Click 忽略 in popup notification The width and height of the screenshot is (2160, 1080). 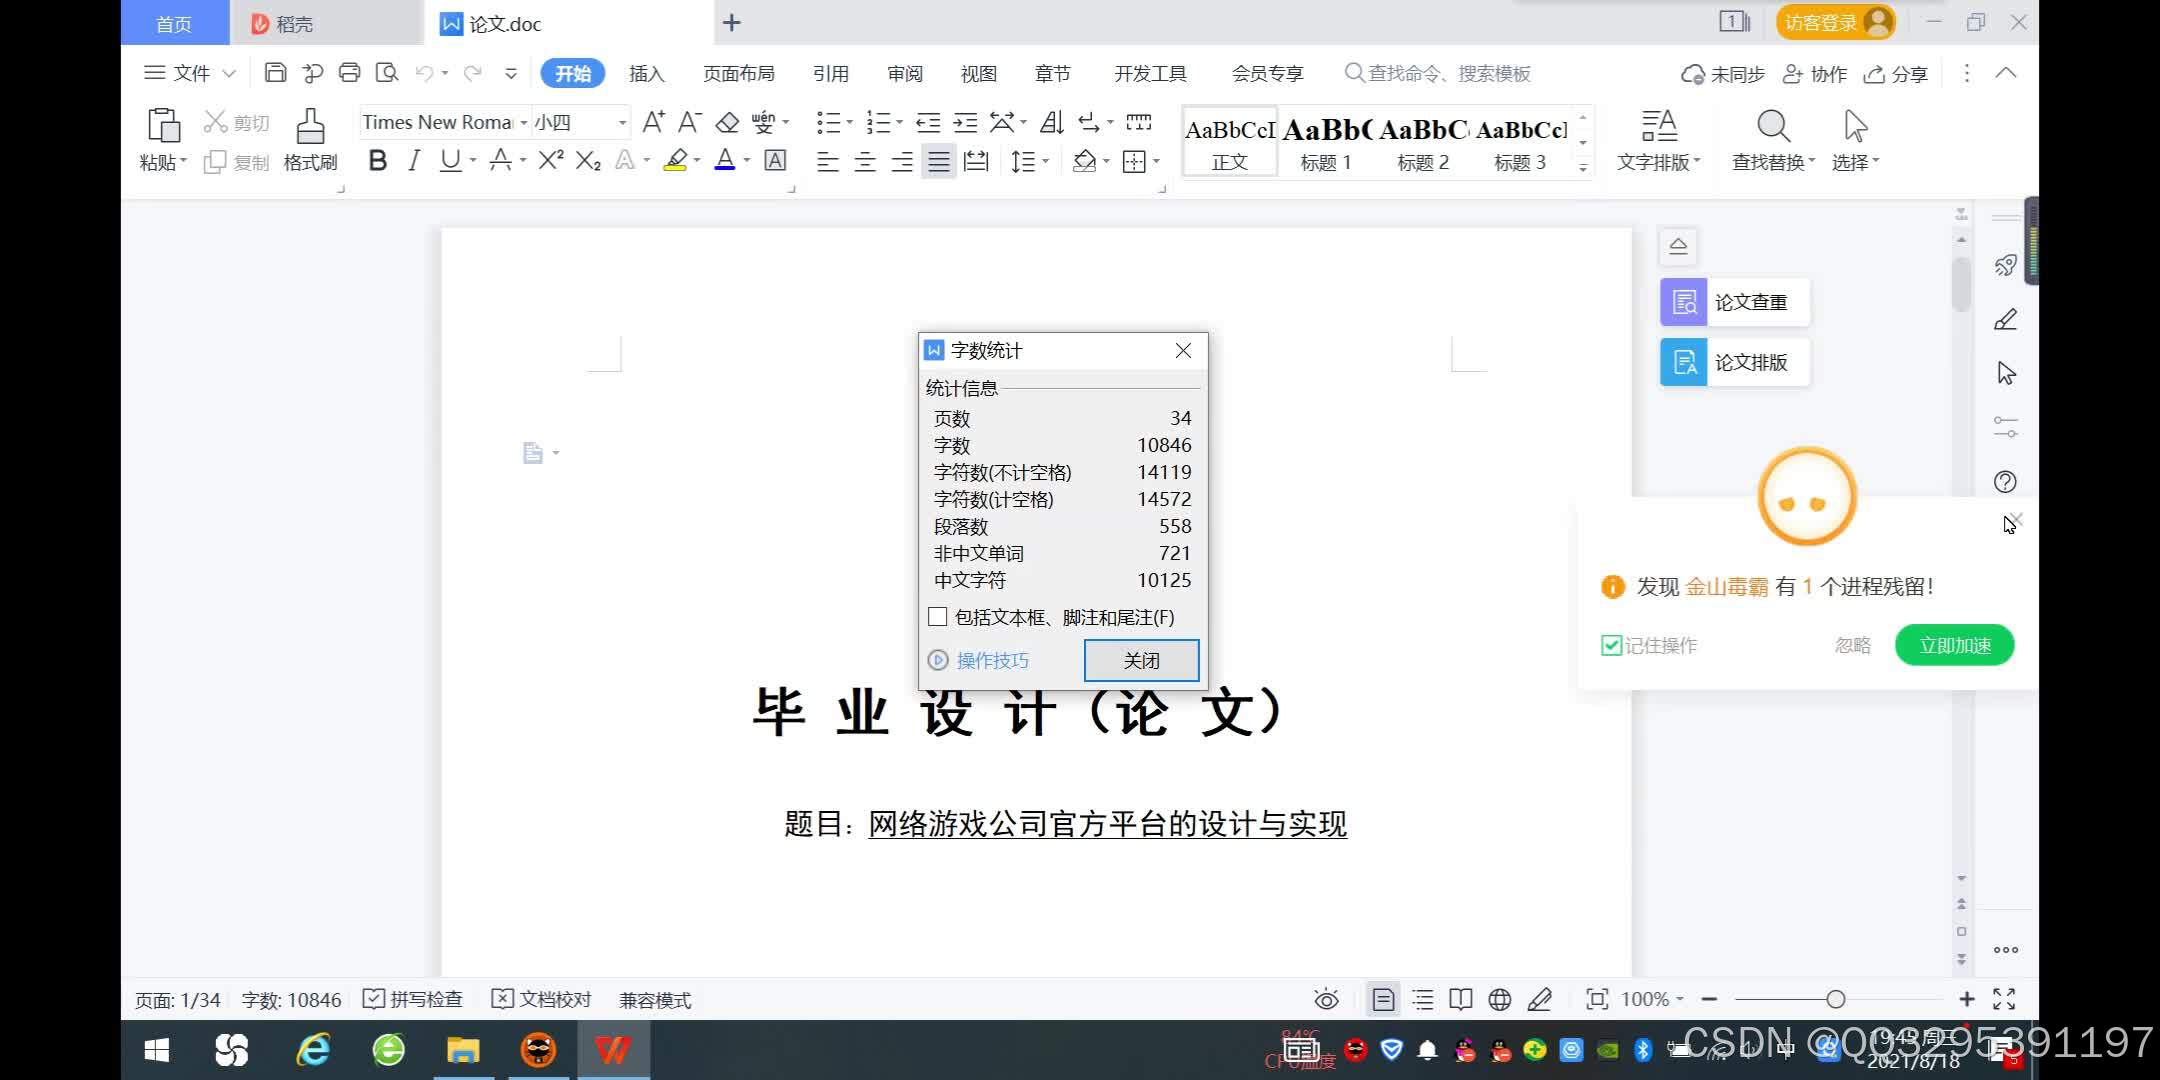tap(1852, 645)
